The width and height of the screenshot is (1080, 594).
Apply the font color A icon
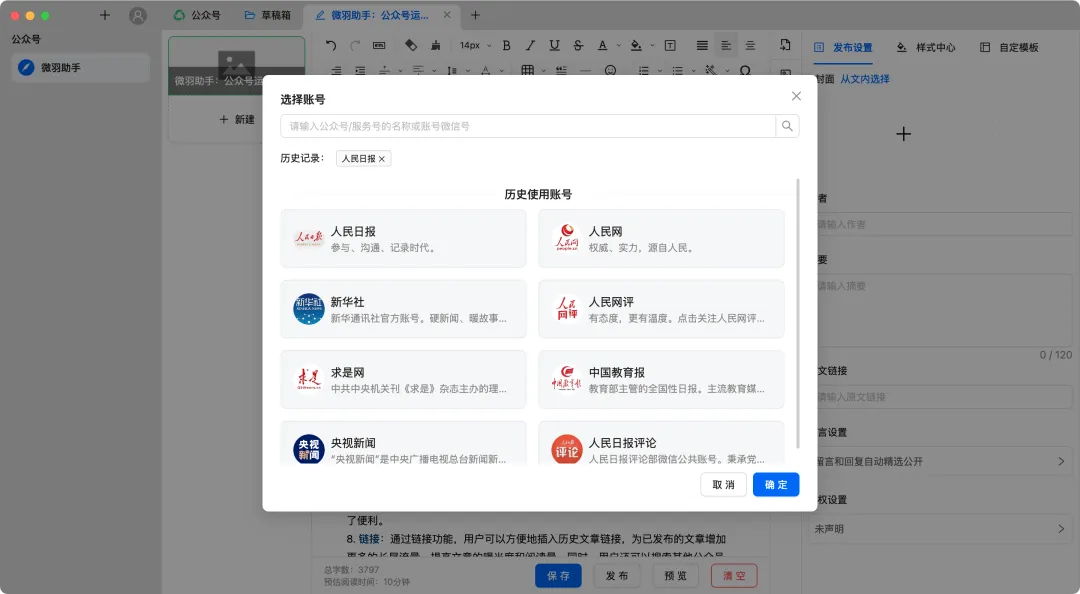pyautogui.click(x=603, y=45)
